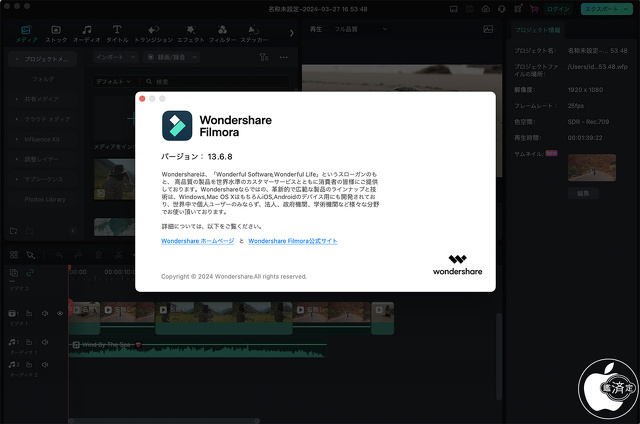Select the Wind By The Sea audio clip

(198, 349)
